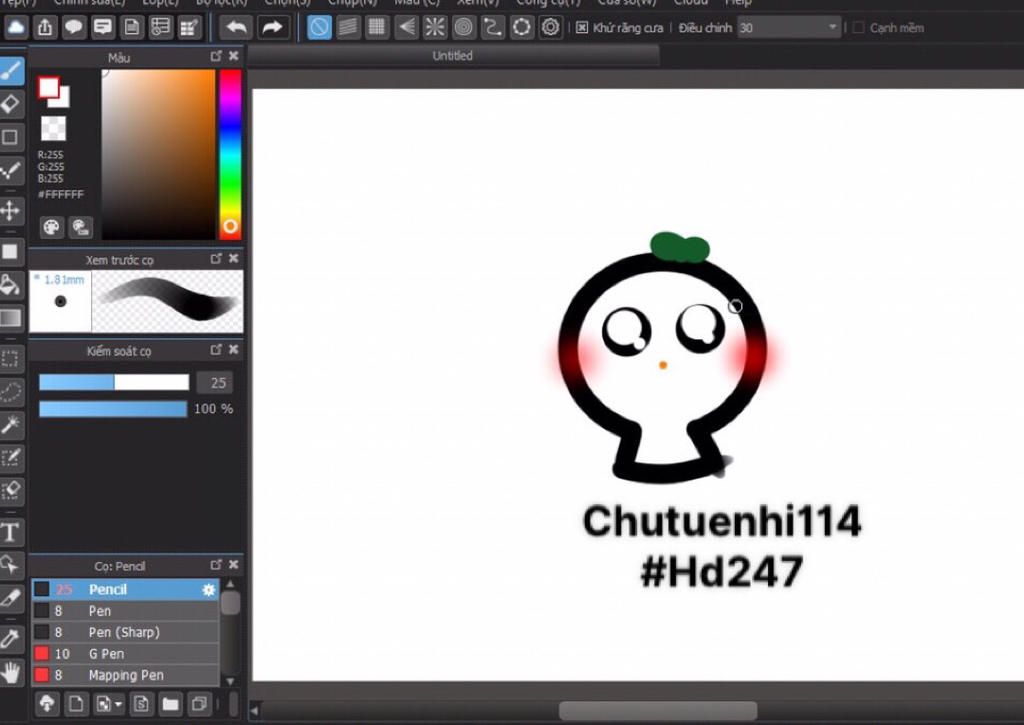Click the canvas horizontal scrollbar thumb

658,711
